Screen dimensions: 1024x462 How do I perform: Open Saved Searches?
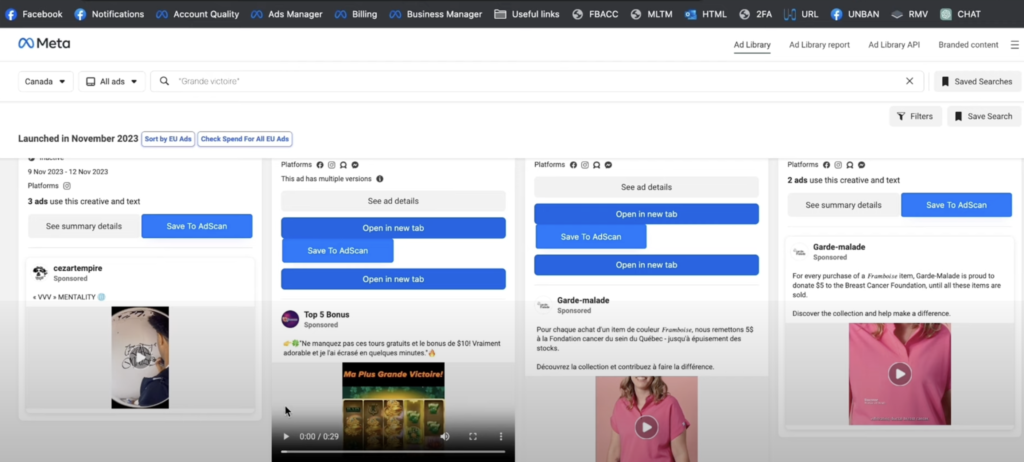(977, 82)
